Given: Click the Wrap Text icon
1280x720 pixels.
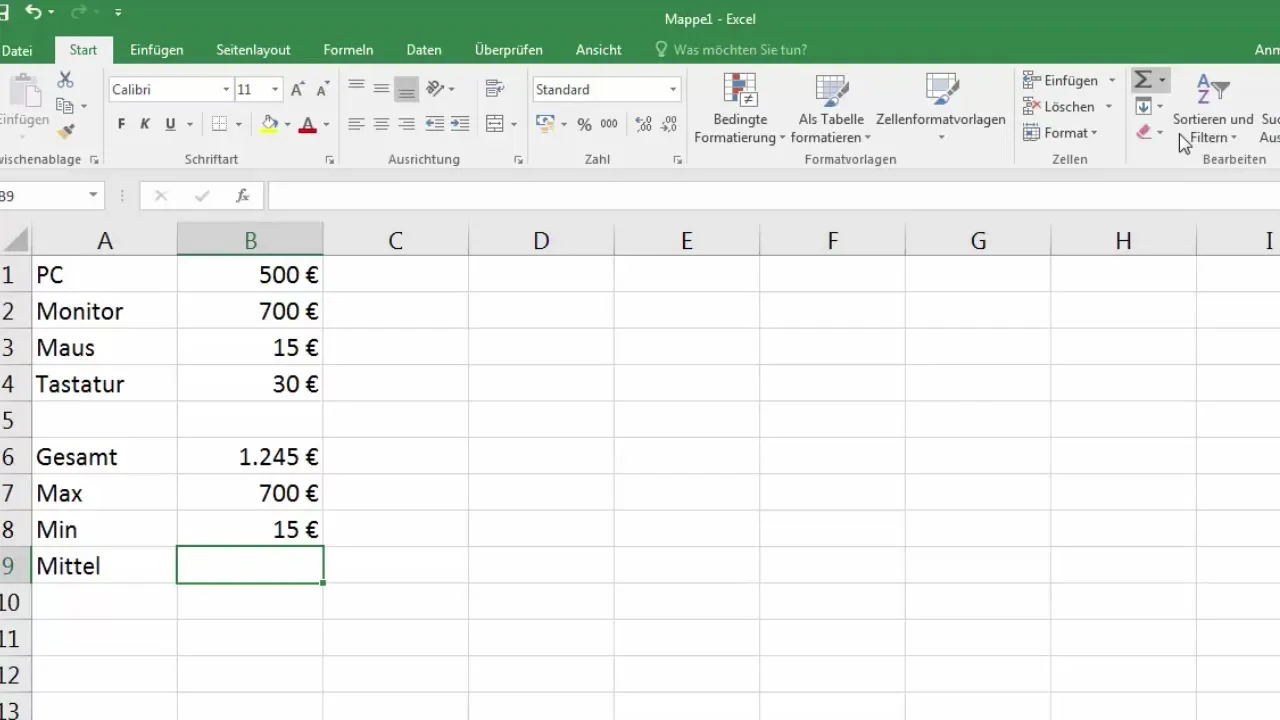Looking at the screenshot, I should [493, 89].
